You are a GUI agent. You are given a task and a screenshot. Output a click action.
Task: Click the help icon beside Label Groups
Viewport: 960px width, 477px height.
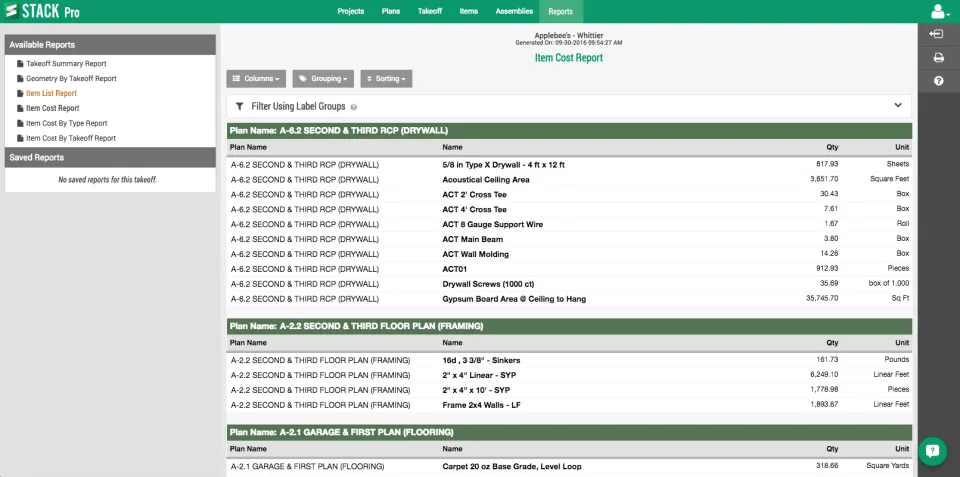(354, 107)
